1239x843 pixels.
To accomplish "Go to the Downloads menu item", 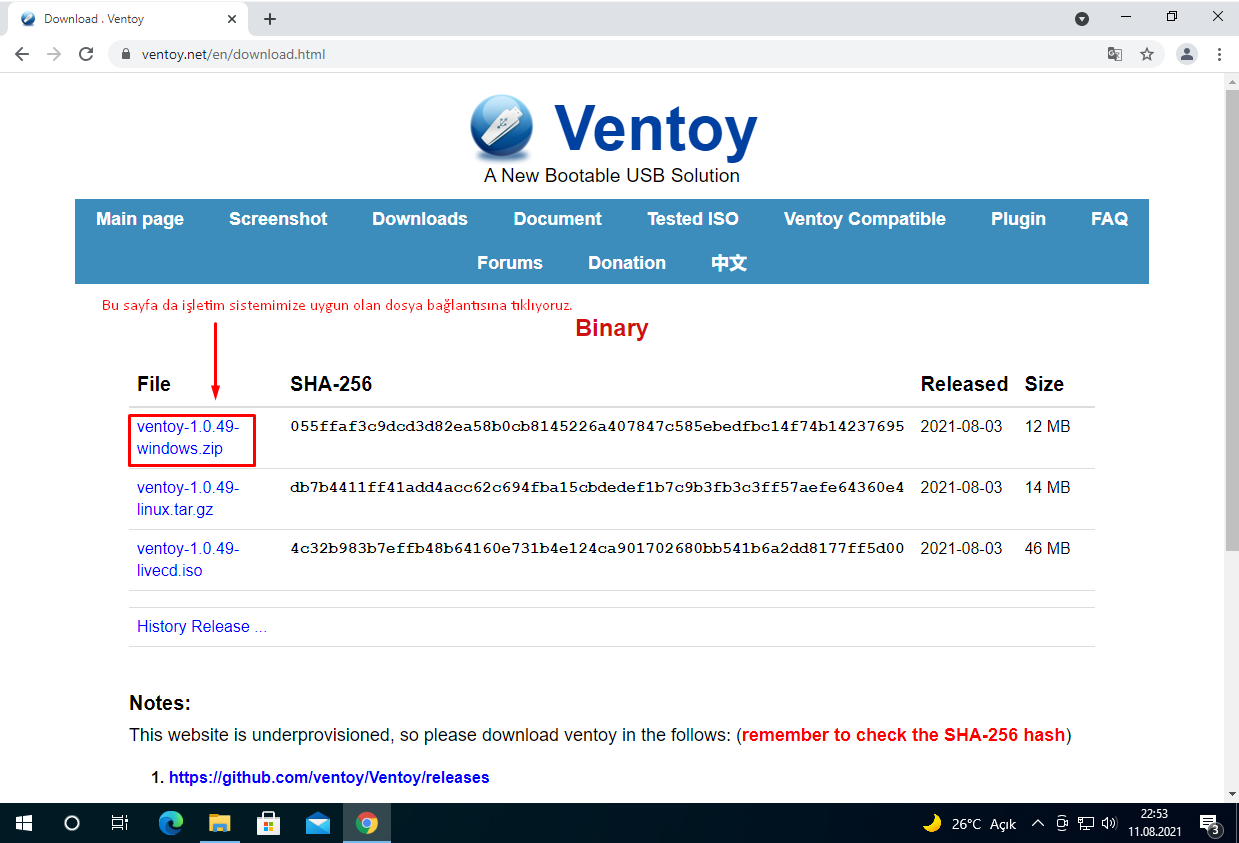I will (420, 219).
